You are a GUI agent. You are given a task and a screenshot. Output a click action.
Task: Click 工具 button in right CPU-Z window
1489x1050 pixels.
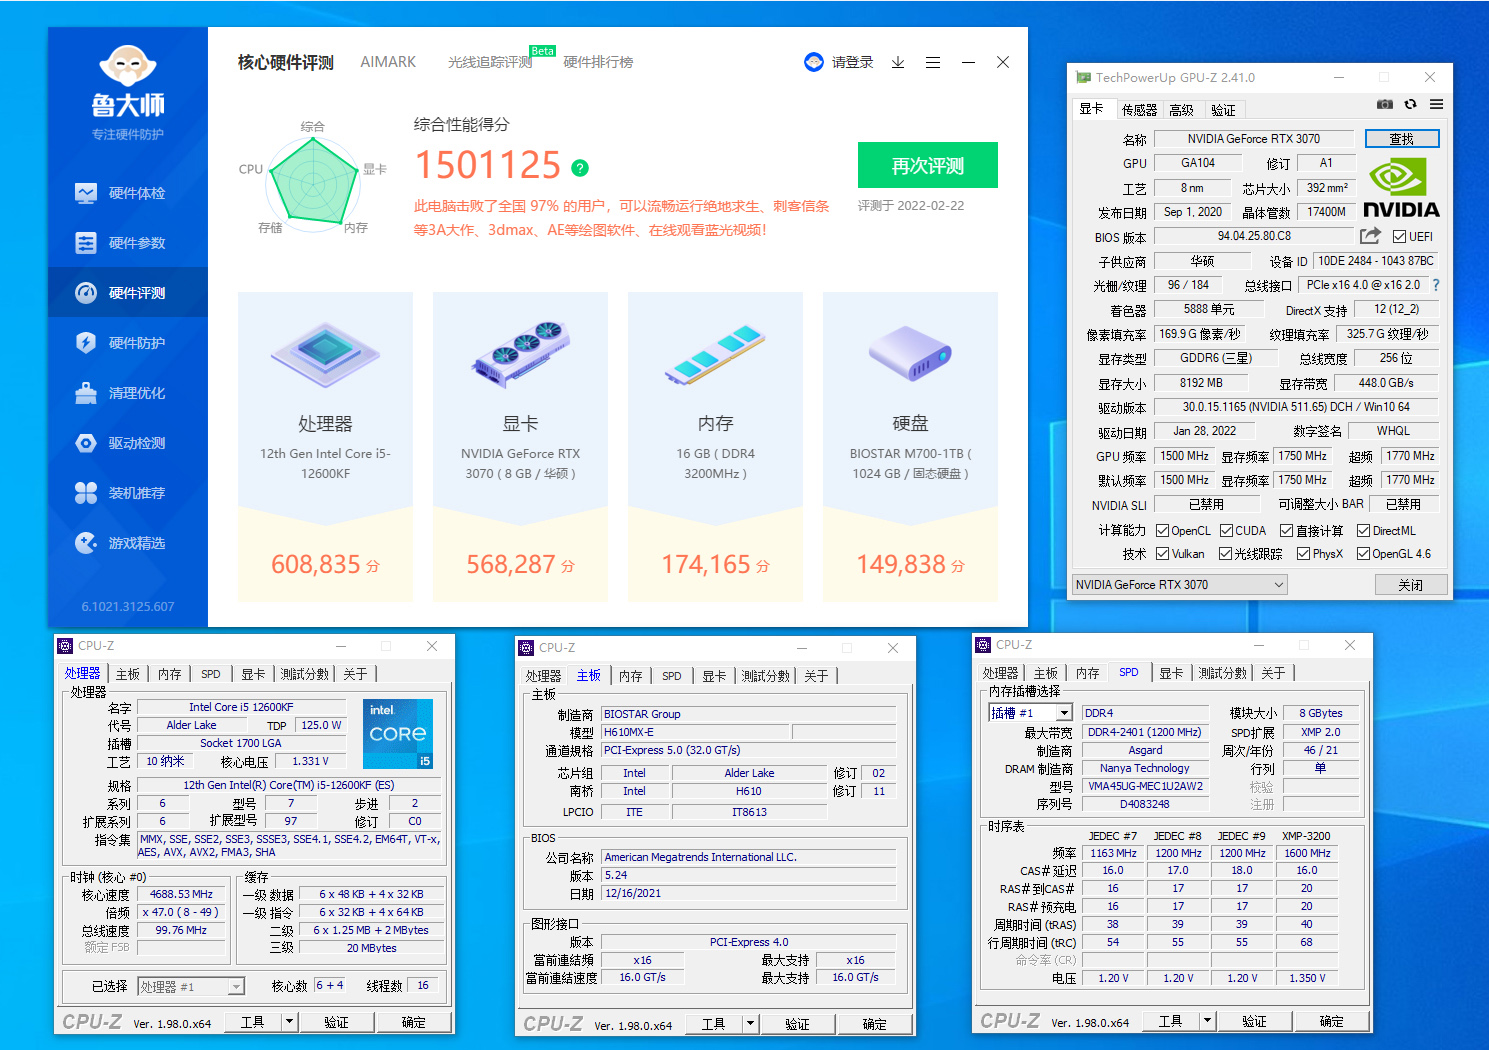[1170, 1020]
